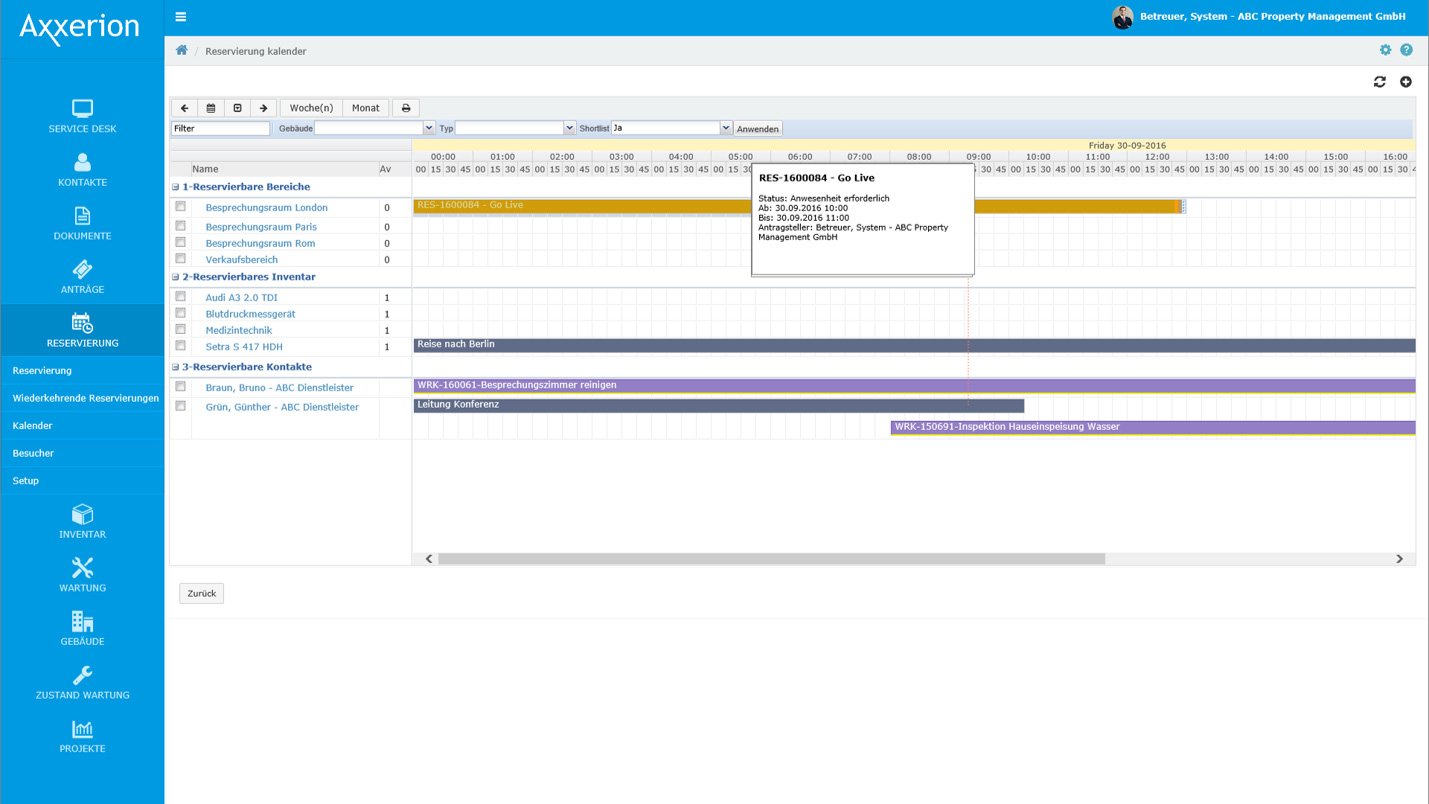Select the Leitung Konferenz reservation bar
Viewport: 1429px width, 804px height.
(719, 405)
